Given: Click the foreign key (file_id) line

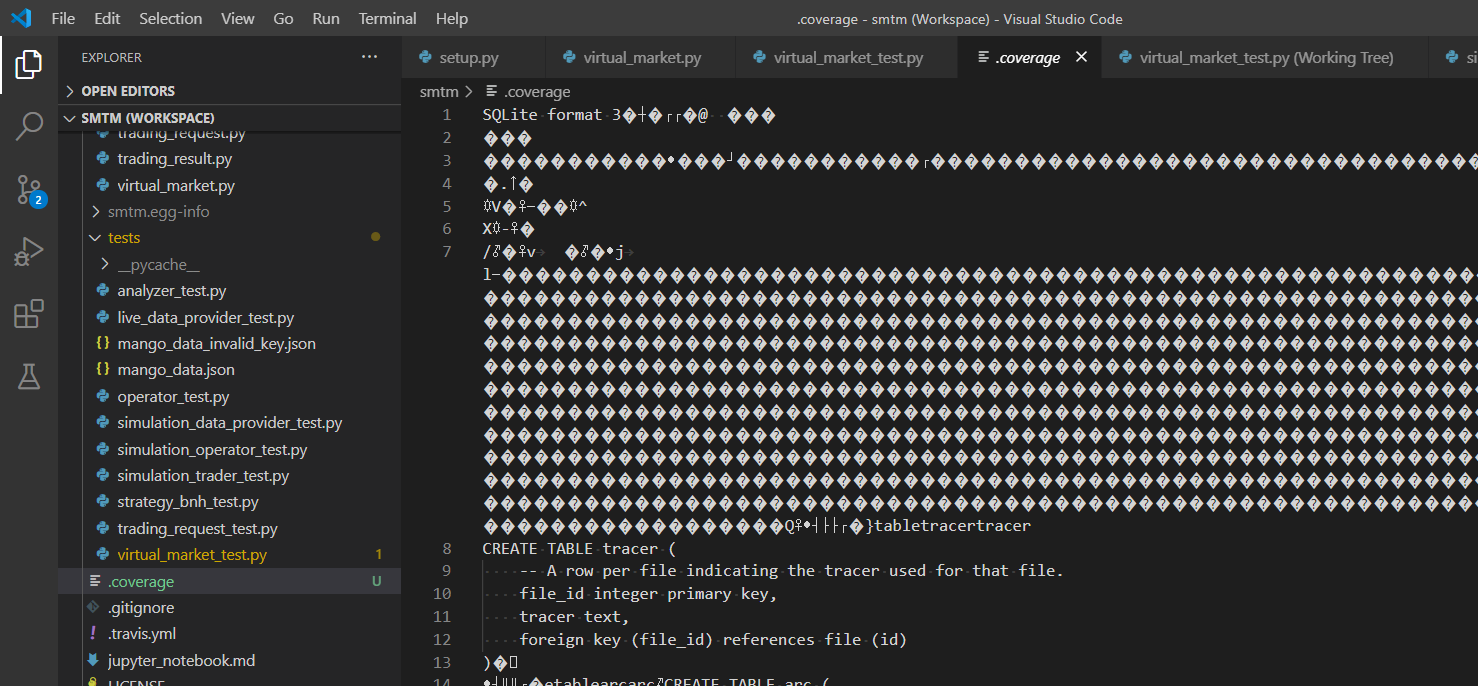Looking at the screenshot, I should (x=713, y=639).
